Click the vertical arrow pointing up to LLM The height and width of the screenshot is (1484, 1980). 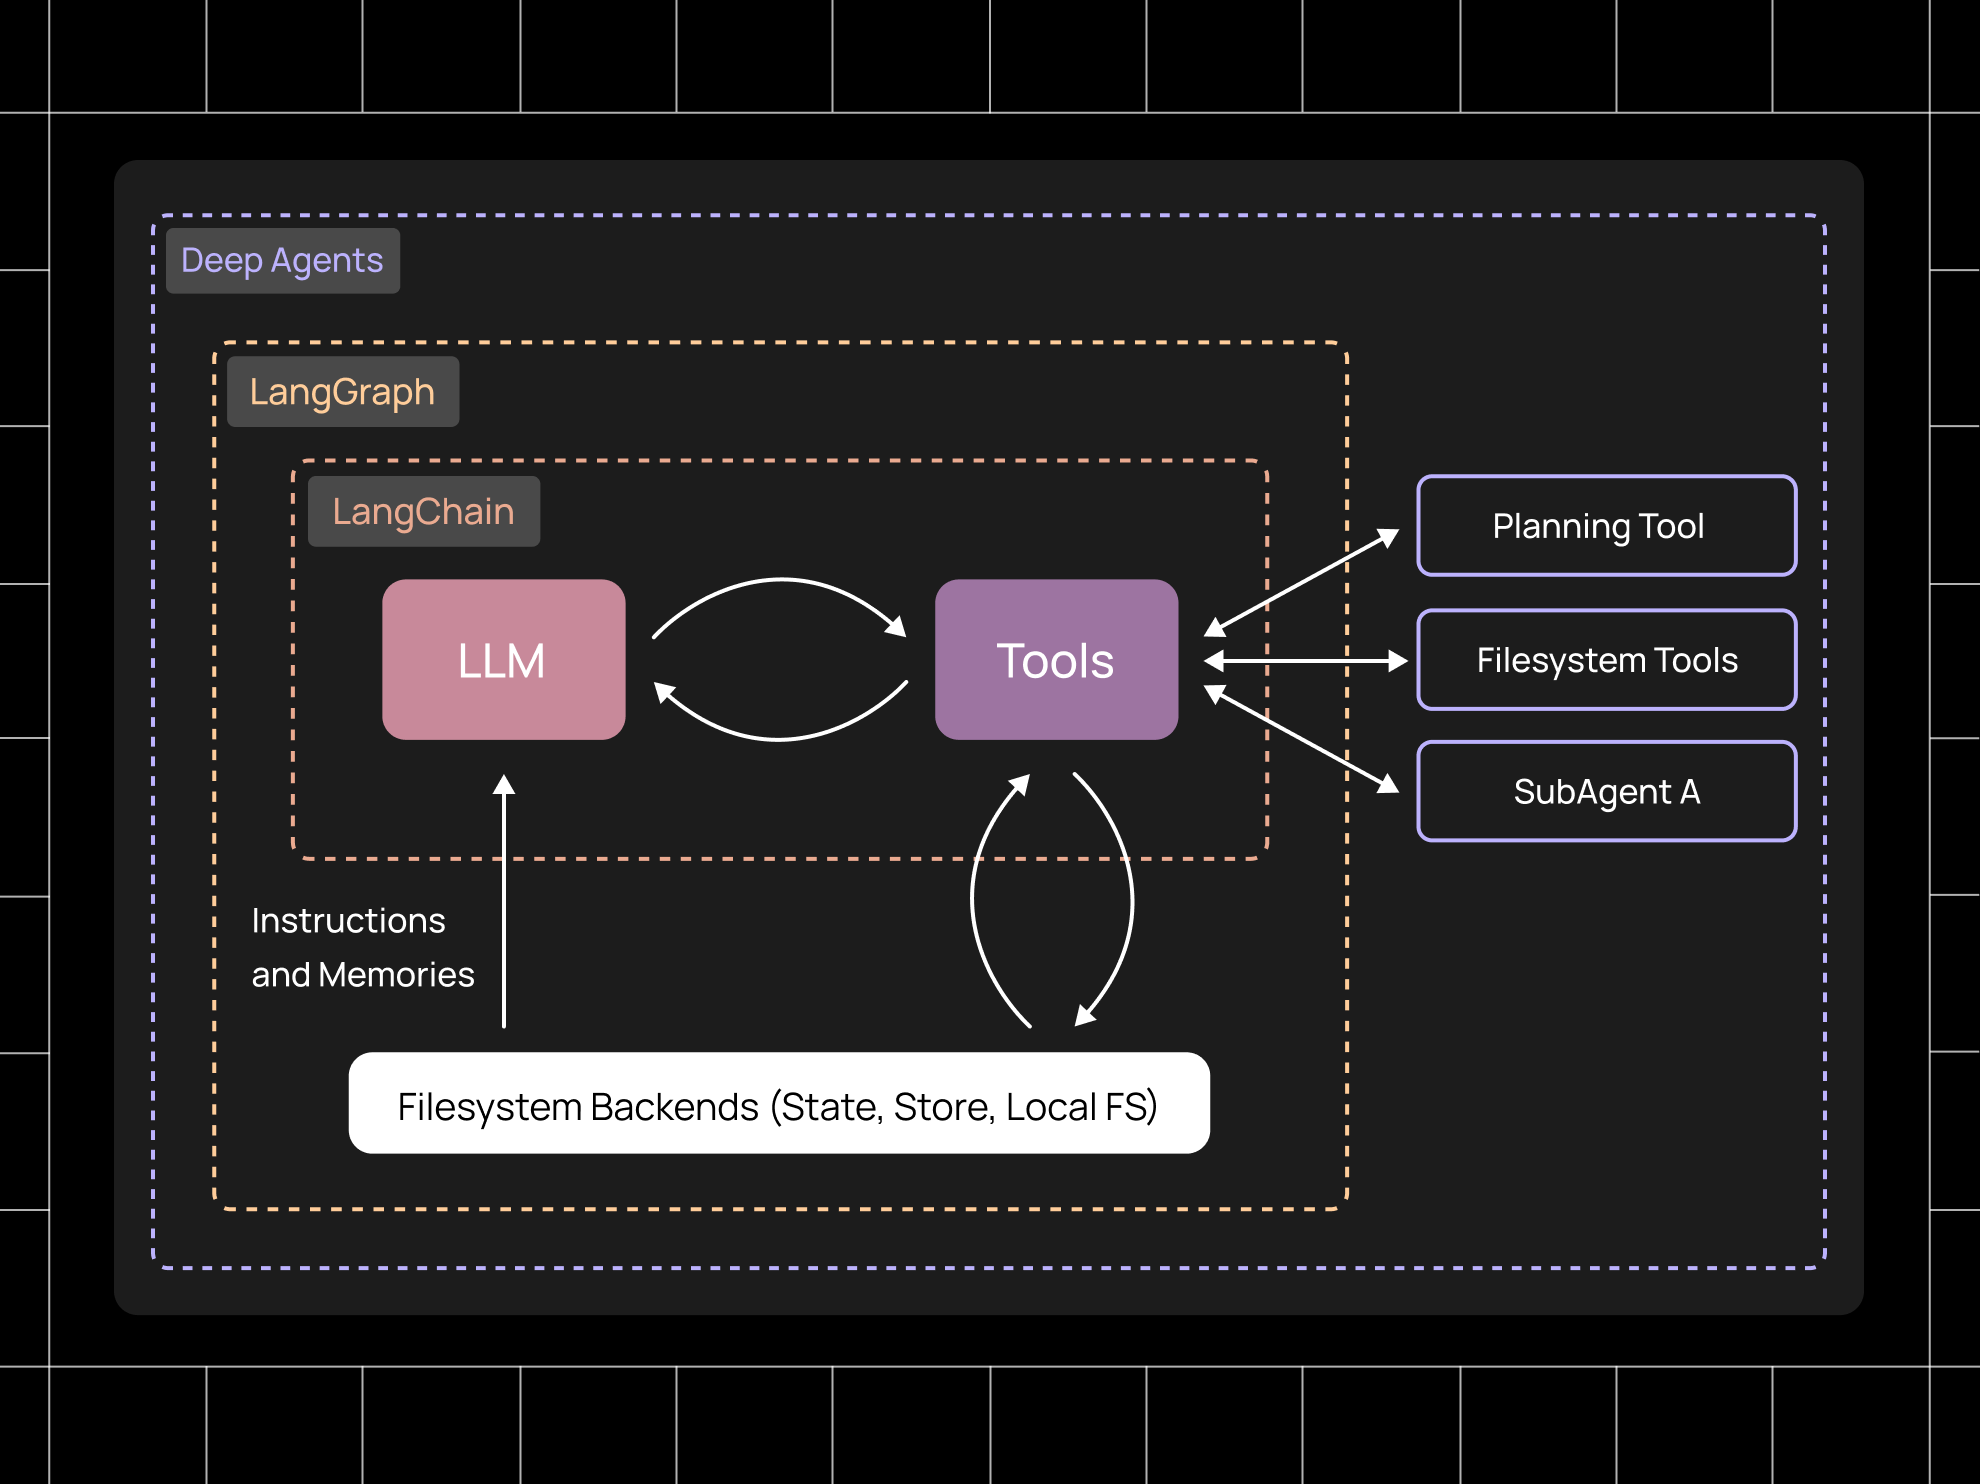(504, 900)
